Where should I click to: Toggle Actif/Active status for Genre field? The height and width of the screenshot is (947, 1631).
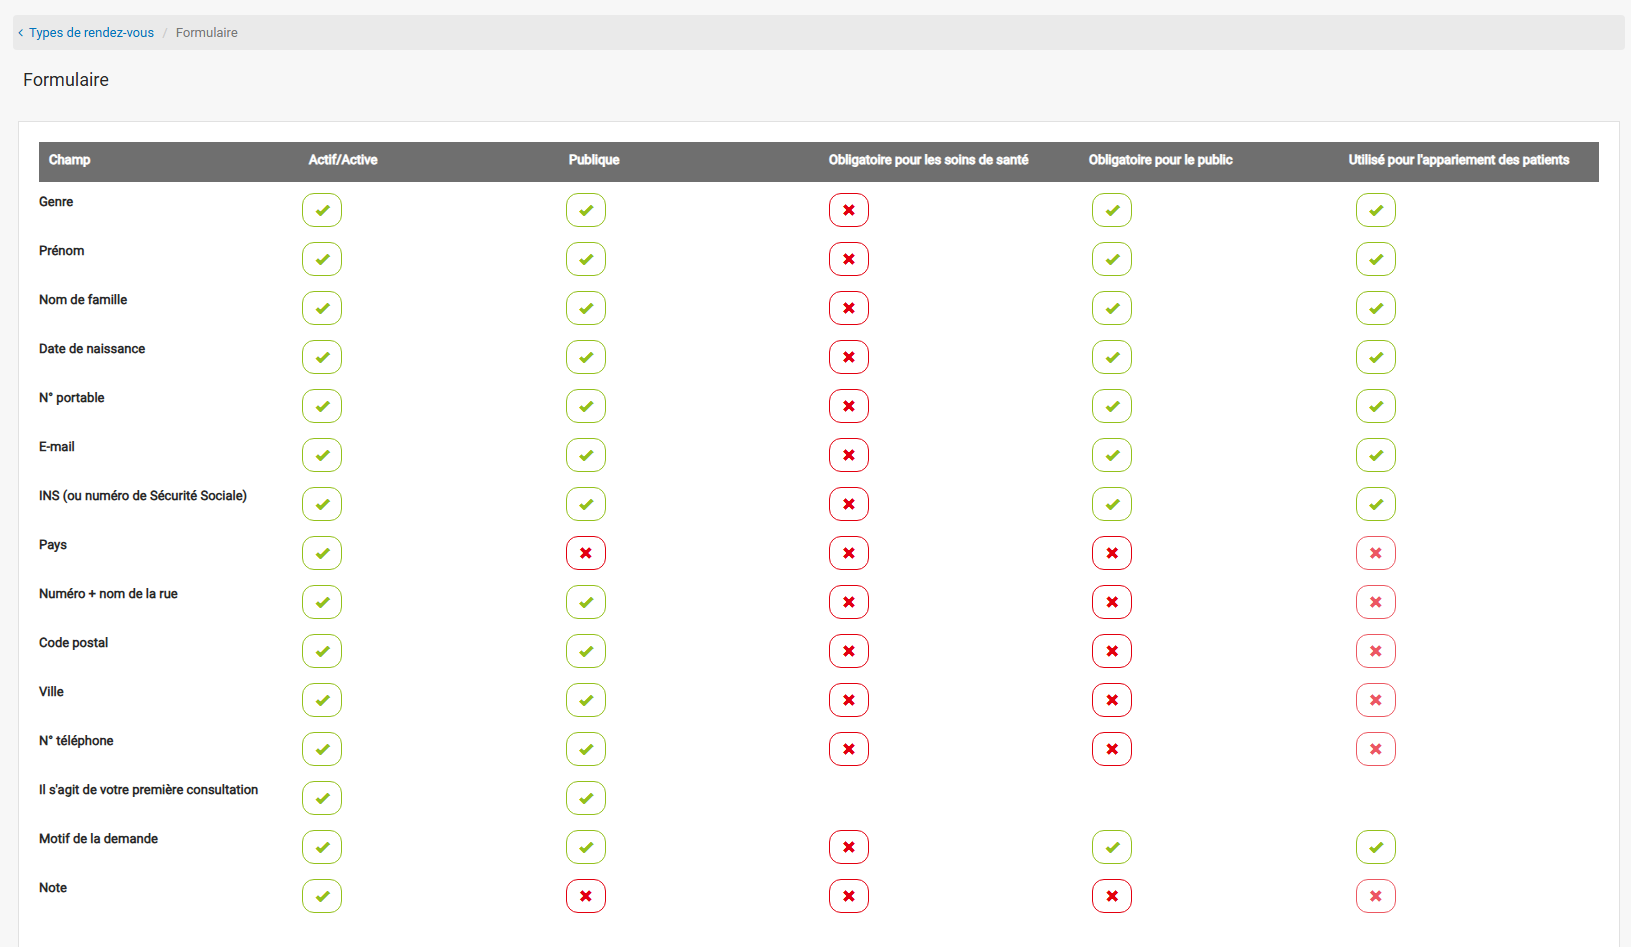(x=322, y=210)
